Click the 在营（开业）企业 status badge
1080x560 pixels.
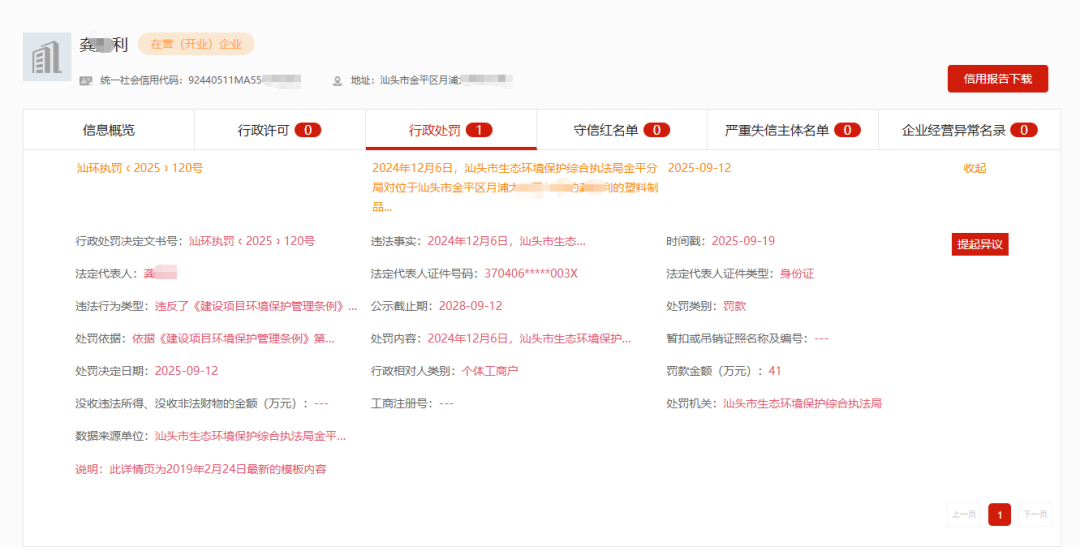[196, 44]
